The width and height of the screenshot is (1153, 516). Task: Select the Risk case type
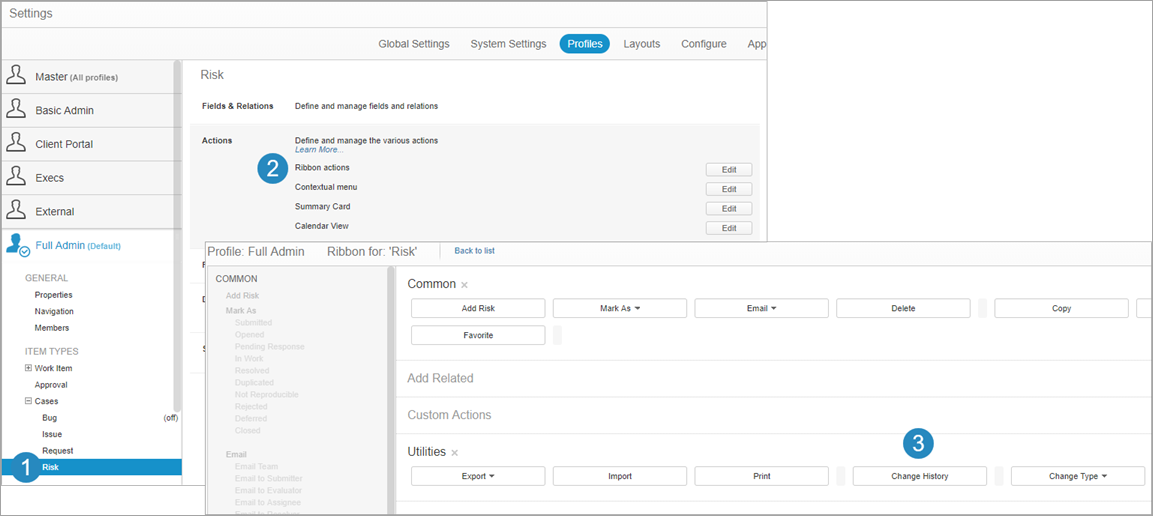(91, 467)
